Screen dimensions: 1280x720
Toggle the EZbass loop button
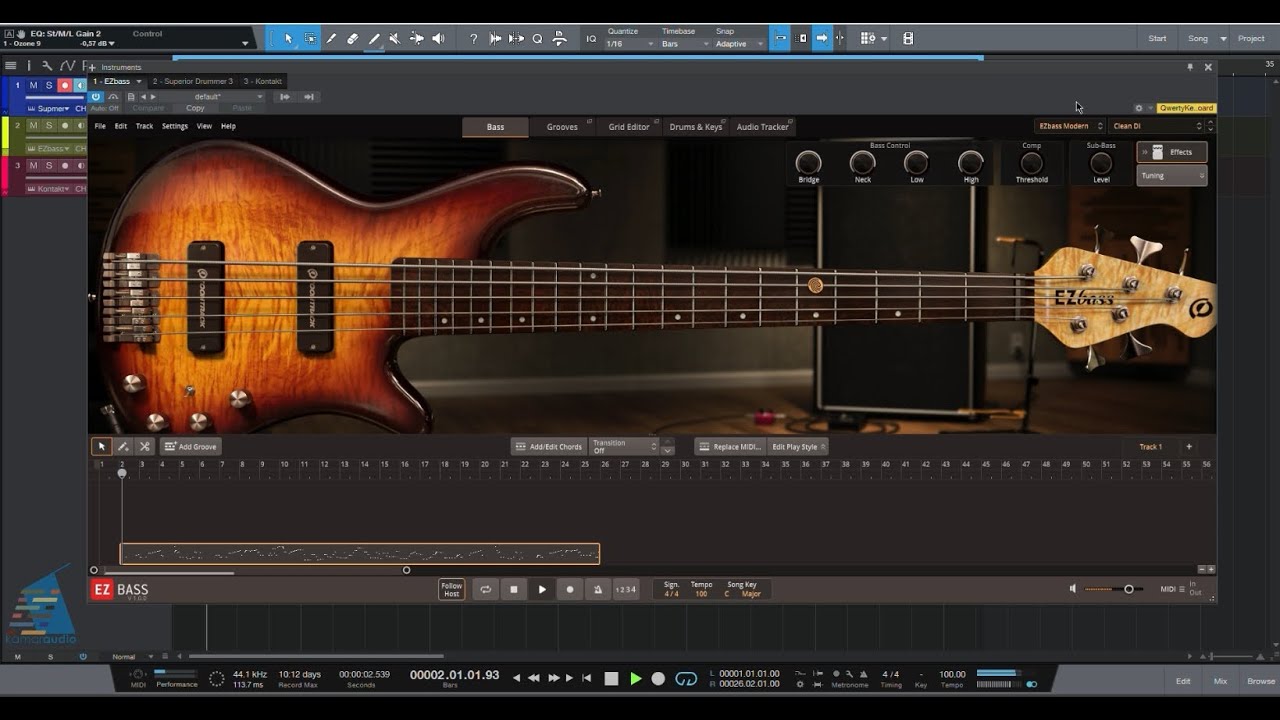pyautogui.click(x=485, y=590)
